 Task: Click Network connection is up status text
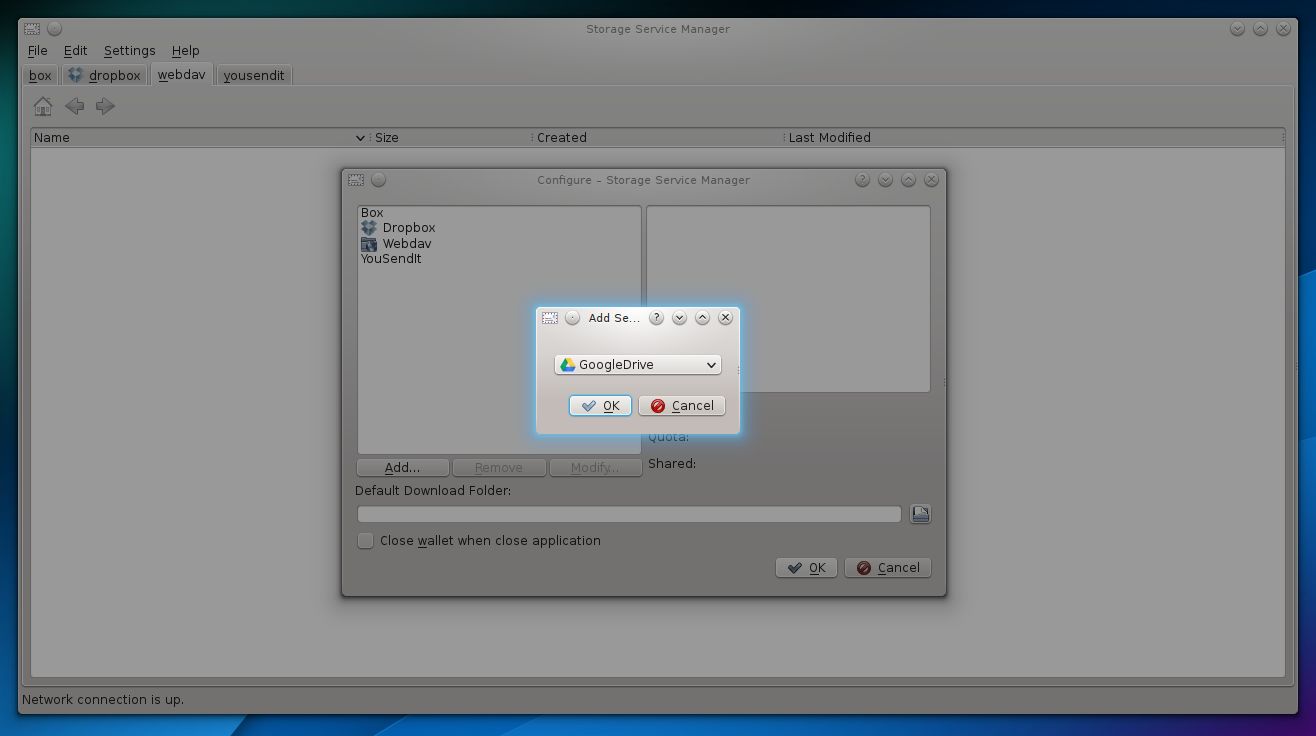(x=103, y=700)
